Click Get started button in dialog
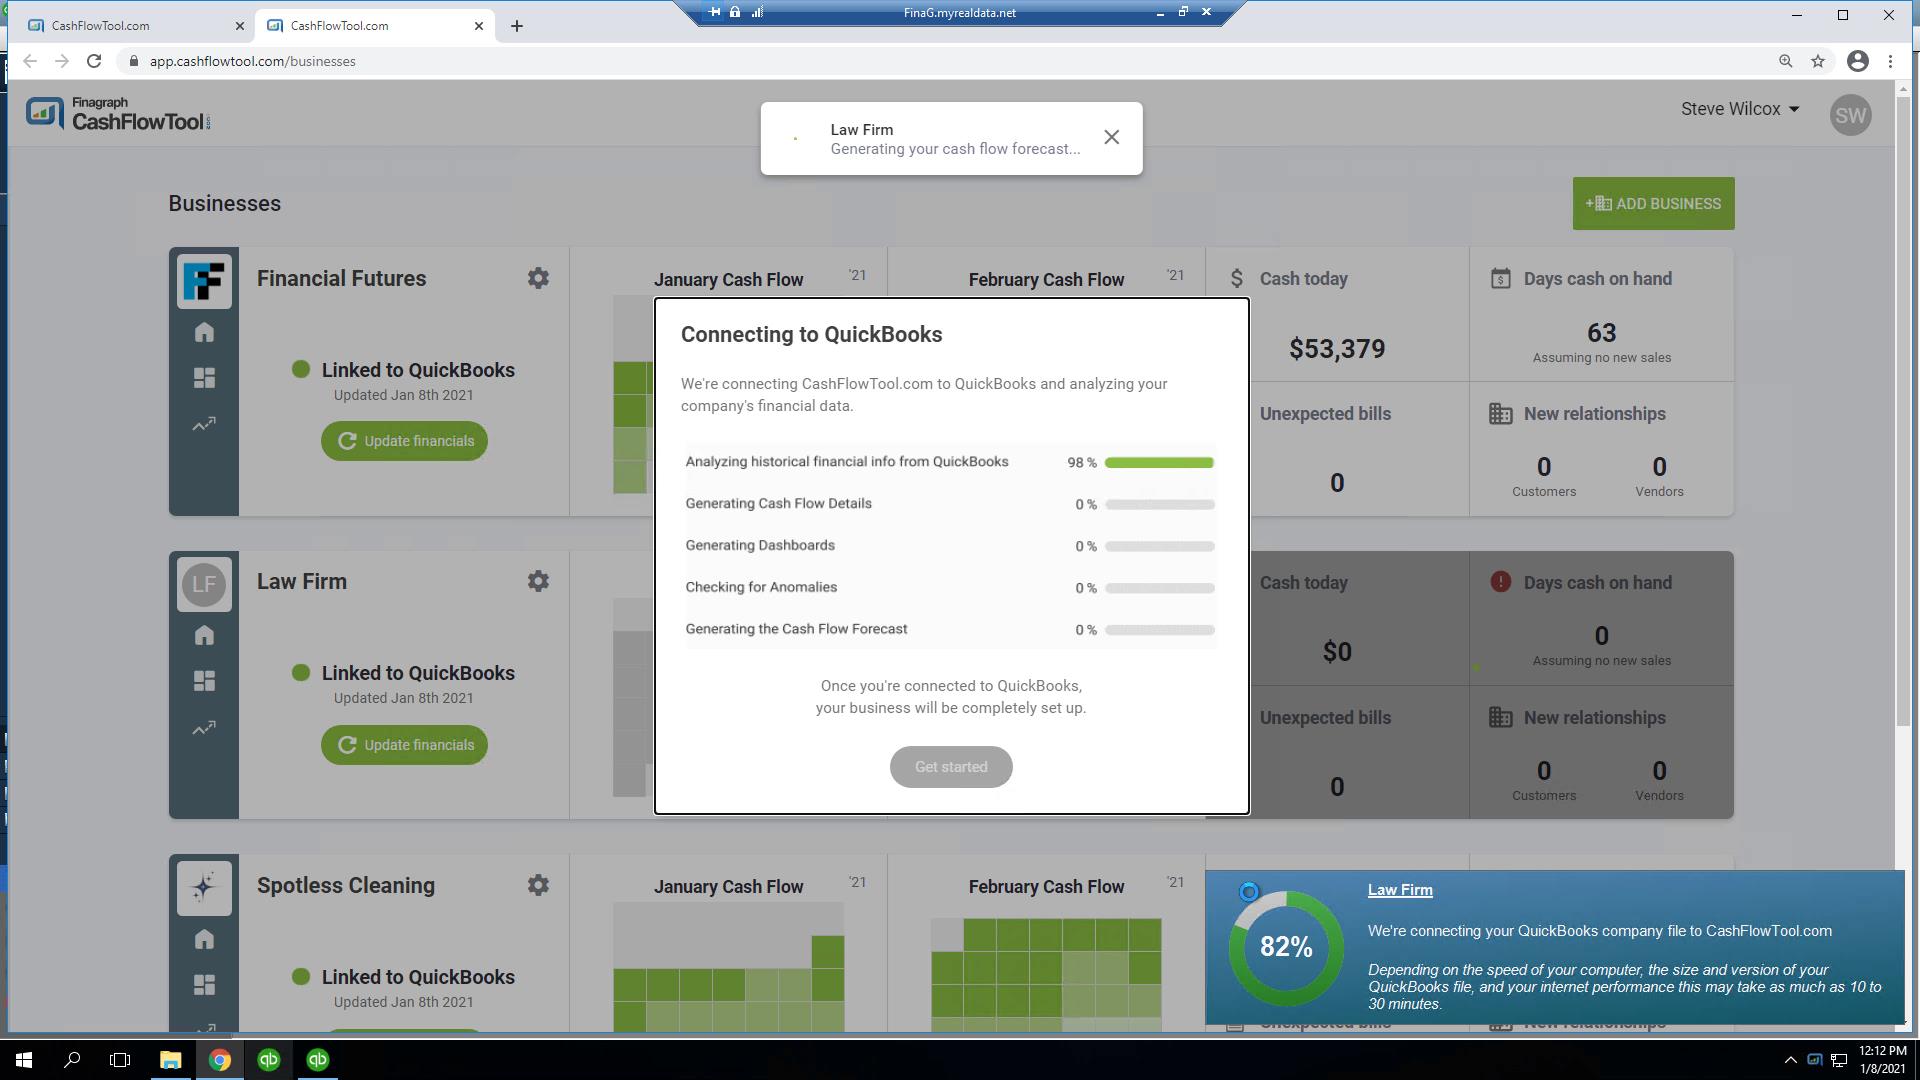Screen dimensions: 1920x1080 tap(951, 767)
